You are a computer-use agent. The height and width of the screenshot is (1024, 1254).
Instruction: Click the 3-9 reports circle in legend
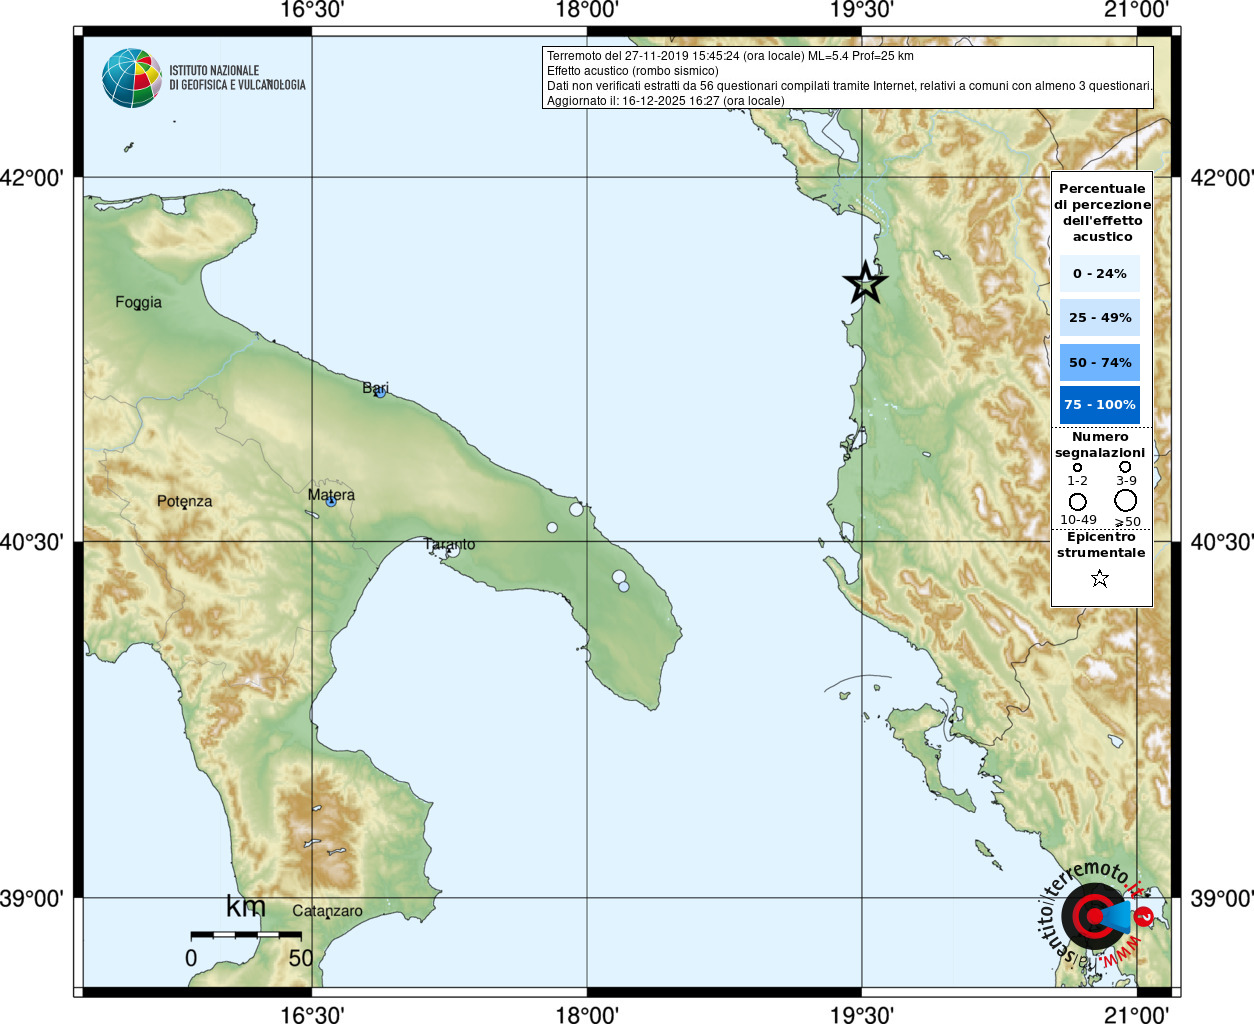pyautogui.click(x=1125, y=467)
